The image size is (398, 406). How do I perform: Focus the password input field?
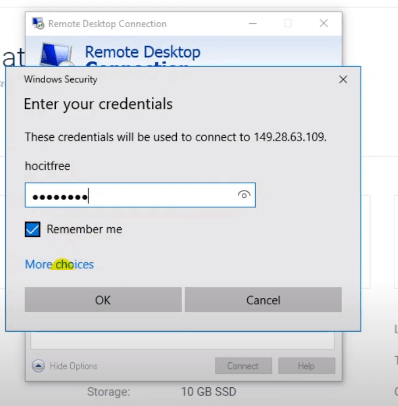pyautogui.click(x=140, y=195)
